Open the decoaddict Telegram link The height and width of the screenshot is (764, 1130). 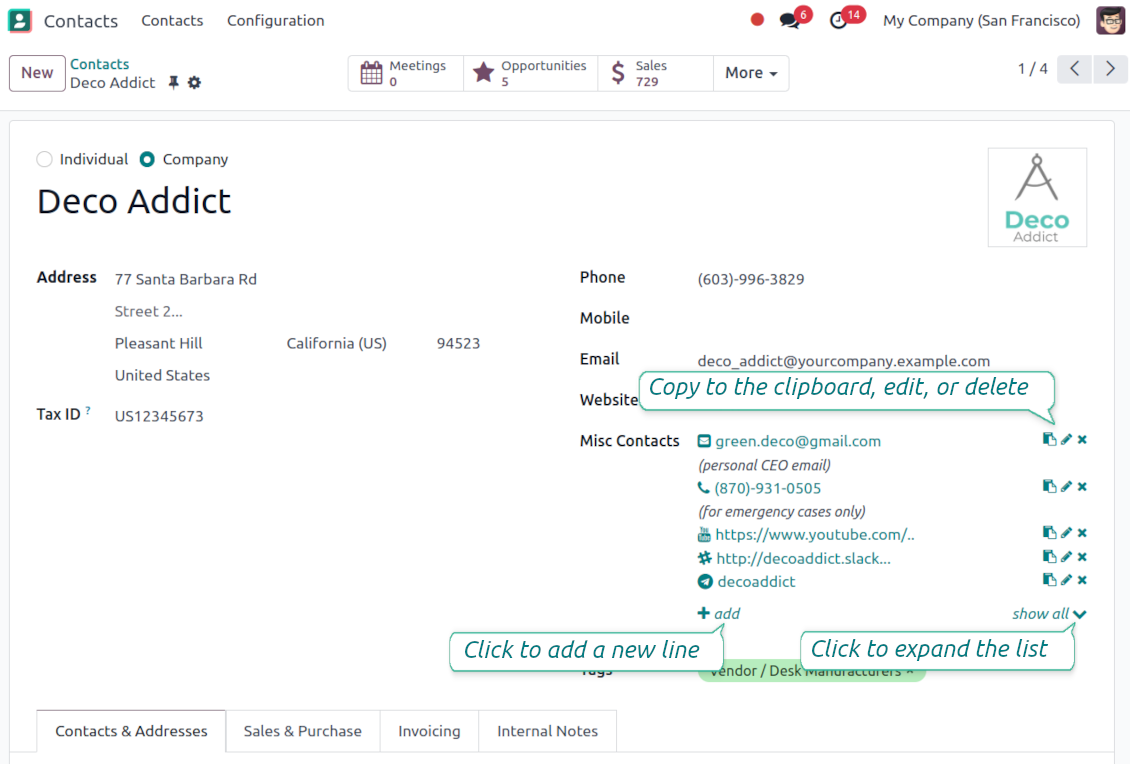pos(756,582)
